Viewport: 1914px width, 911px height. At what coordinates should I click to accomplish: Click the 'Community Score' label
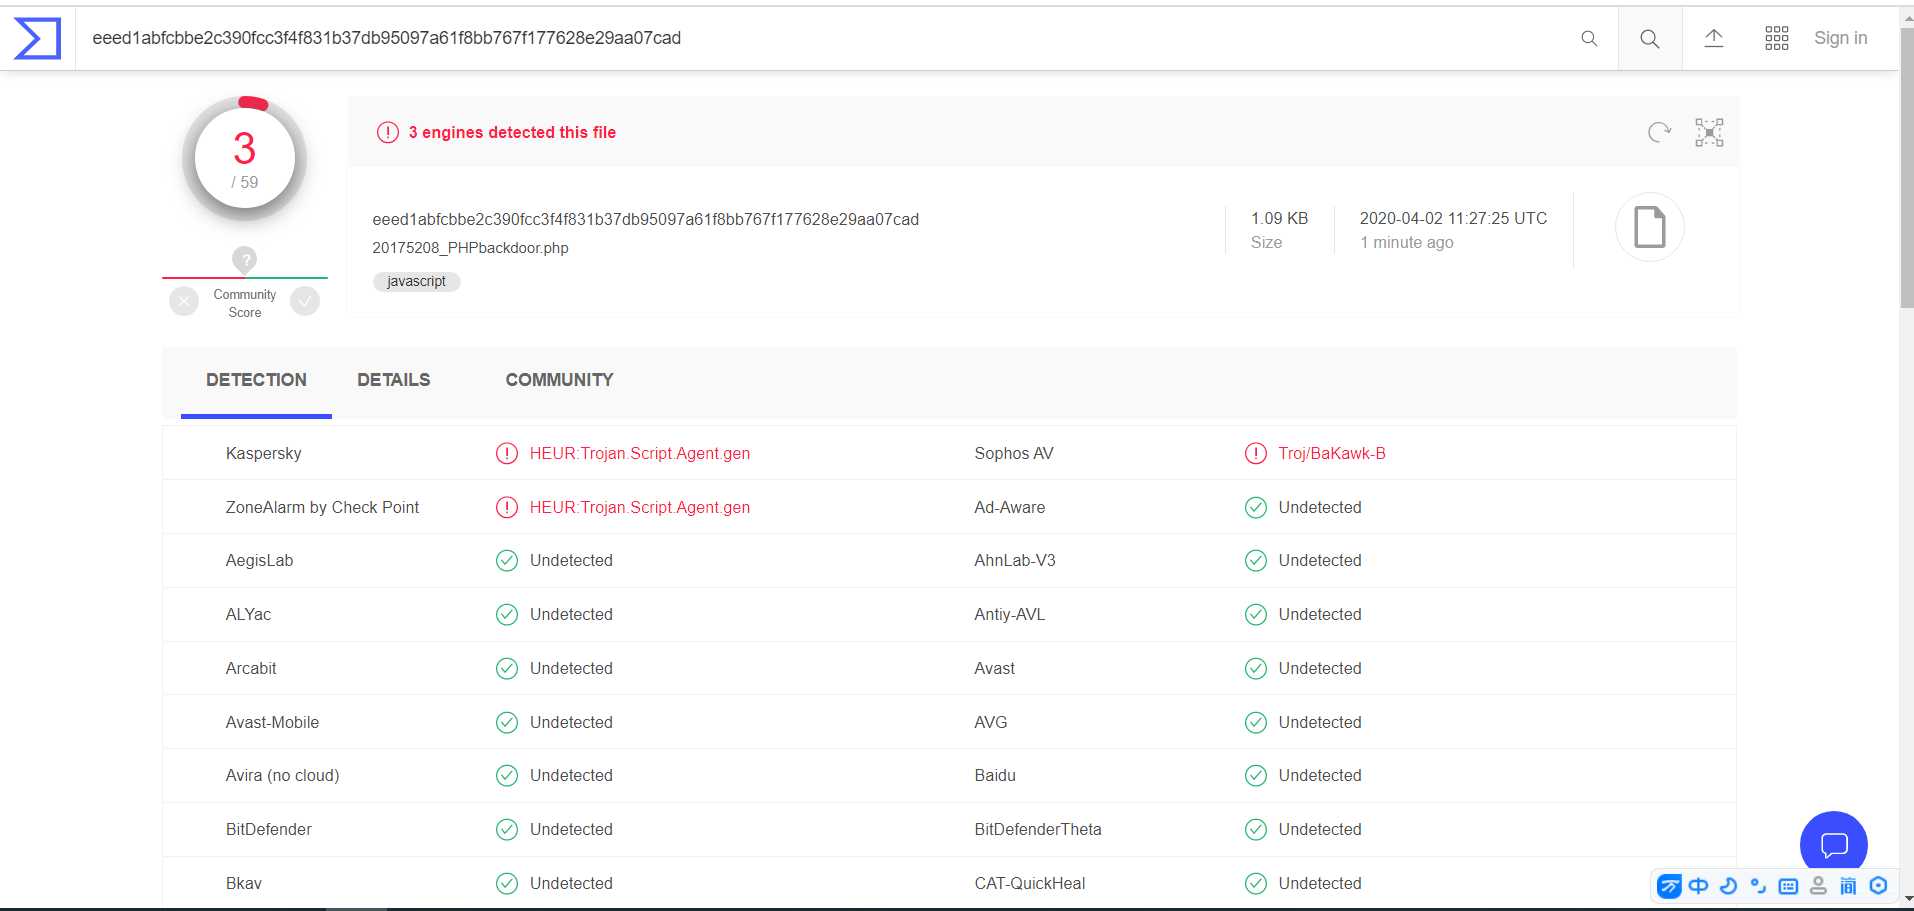tap(245, 303)
